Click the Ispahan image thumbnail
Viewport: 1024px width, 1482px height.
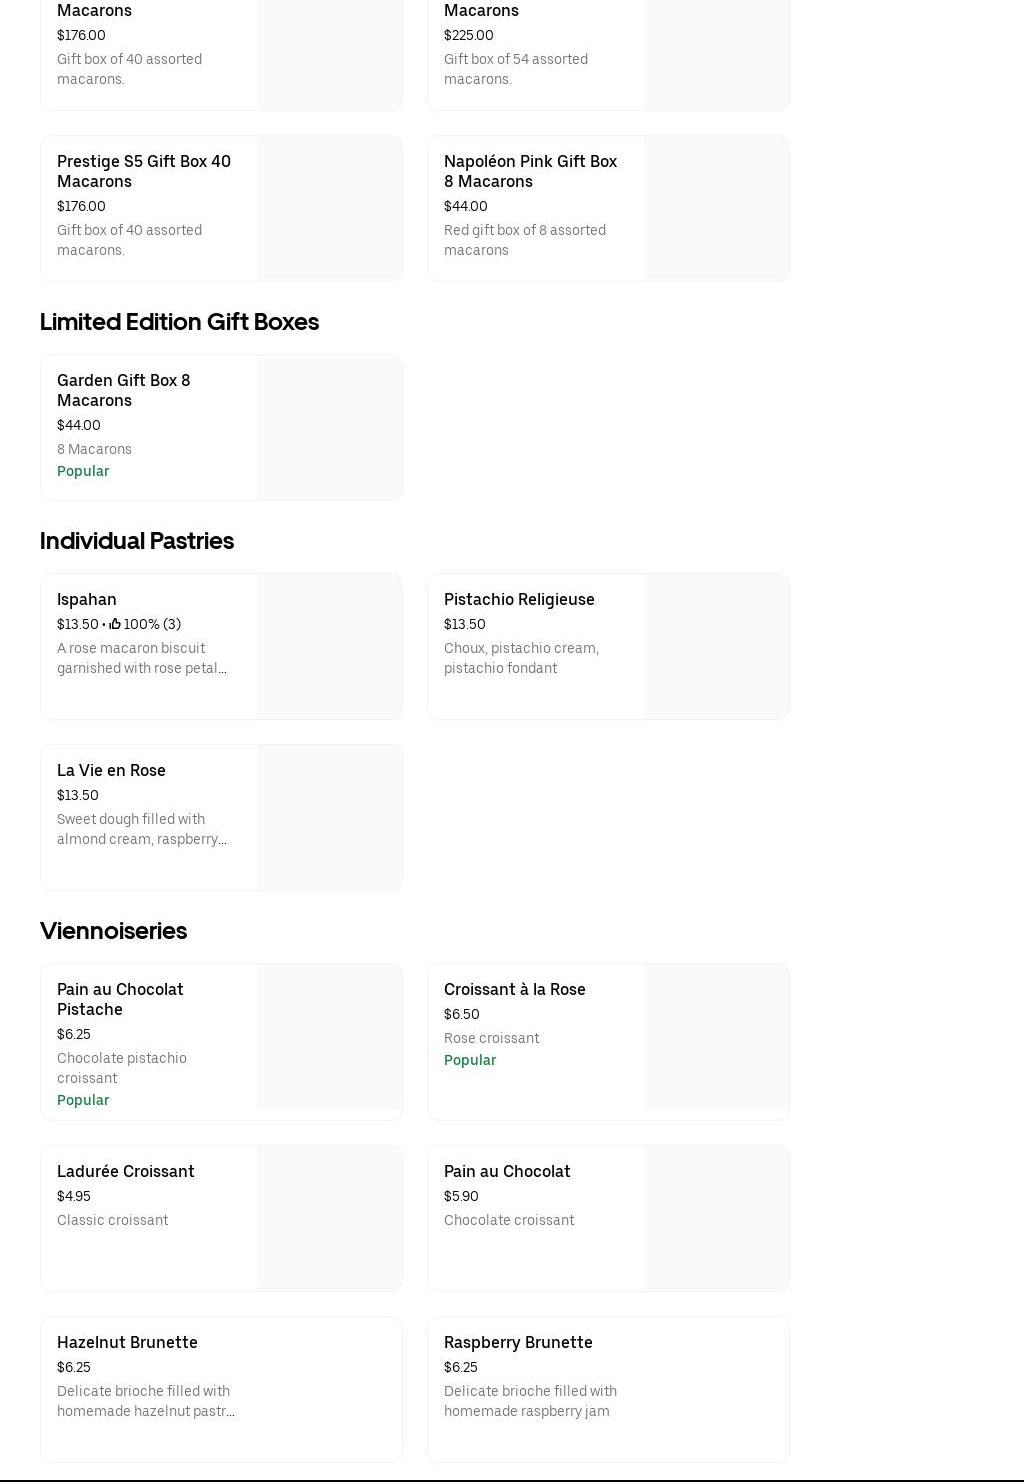[x=329, y=646]
